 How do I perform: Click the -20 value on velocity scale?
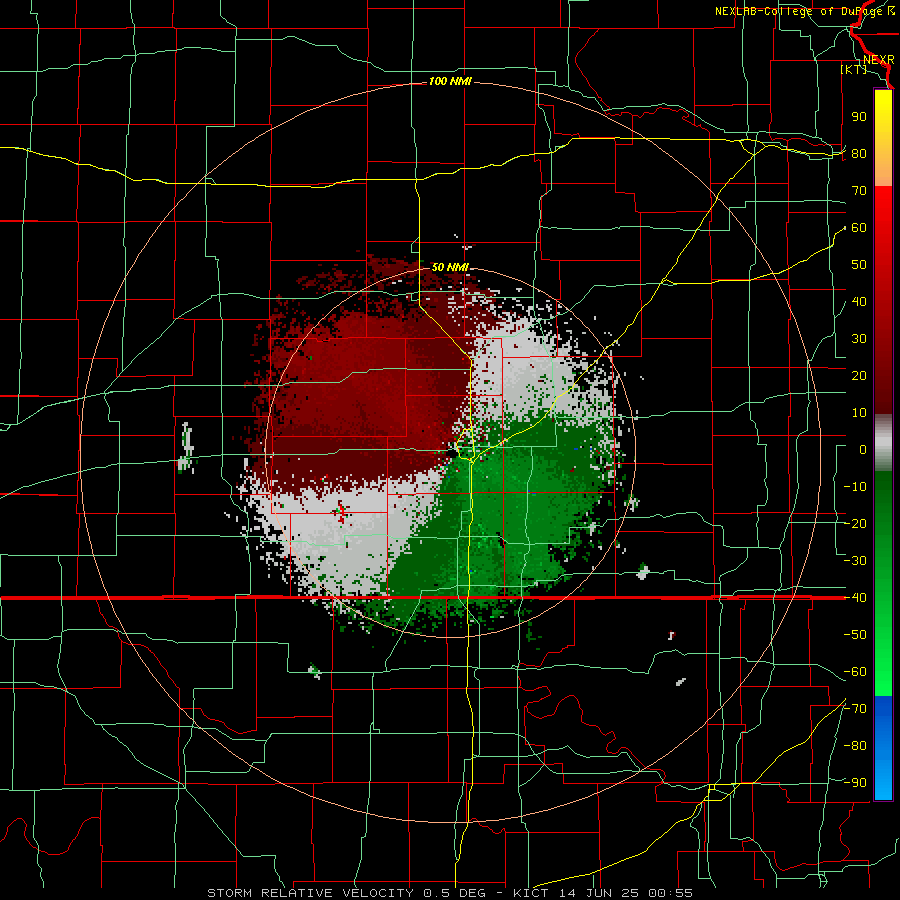(855, 524)
